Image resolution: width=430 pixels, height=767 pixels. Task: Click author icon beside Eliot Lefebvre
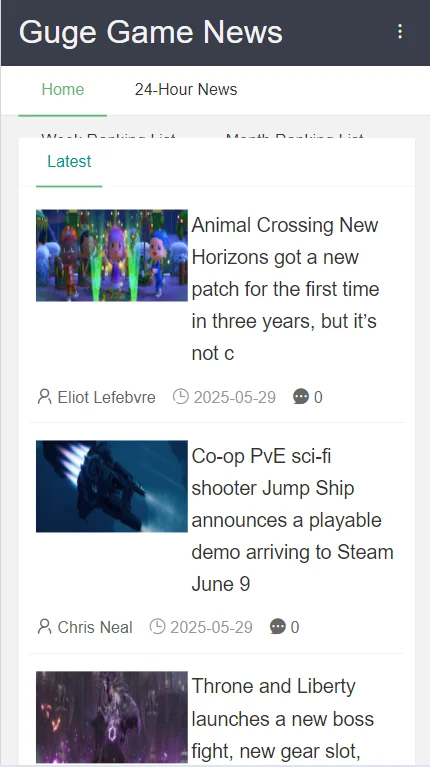[45, 396]
